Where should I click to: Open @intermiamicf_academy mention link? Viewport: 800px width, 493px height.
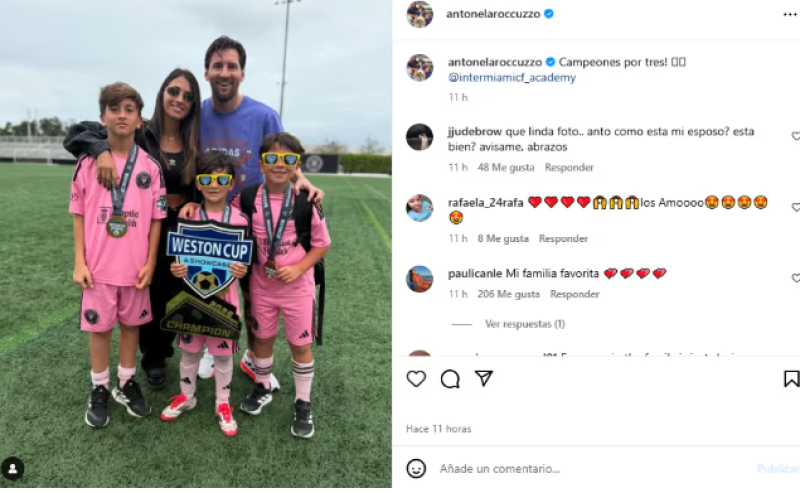512,78
